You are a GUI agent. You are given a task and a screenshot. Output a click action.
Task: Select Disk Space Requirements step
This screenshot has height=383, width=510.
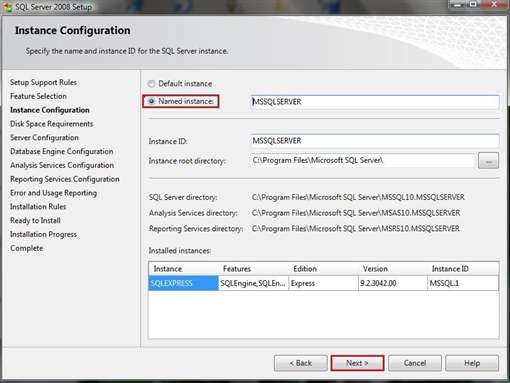[51, 124]
